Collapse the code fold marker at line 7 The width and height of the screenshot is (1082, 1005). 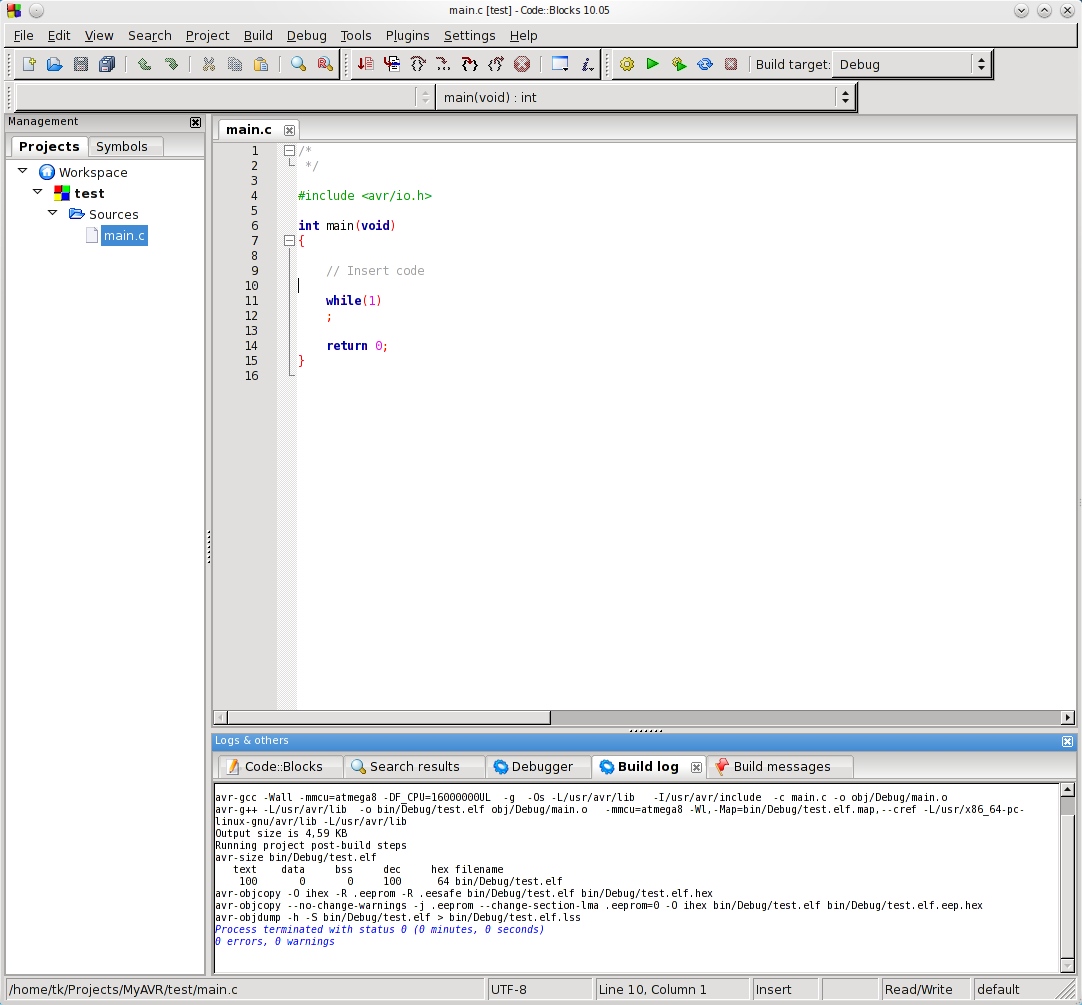(x=289, y=240)
